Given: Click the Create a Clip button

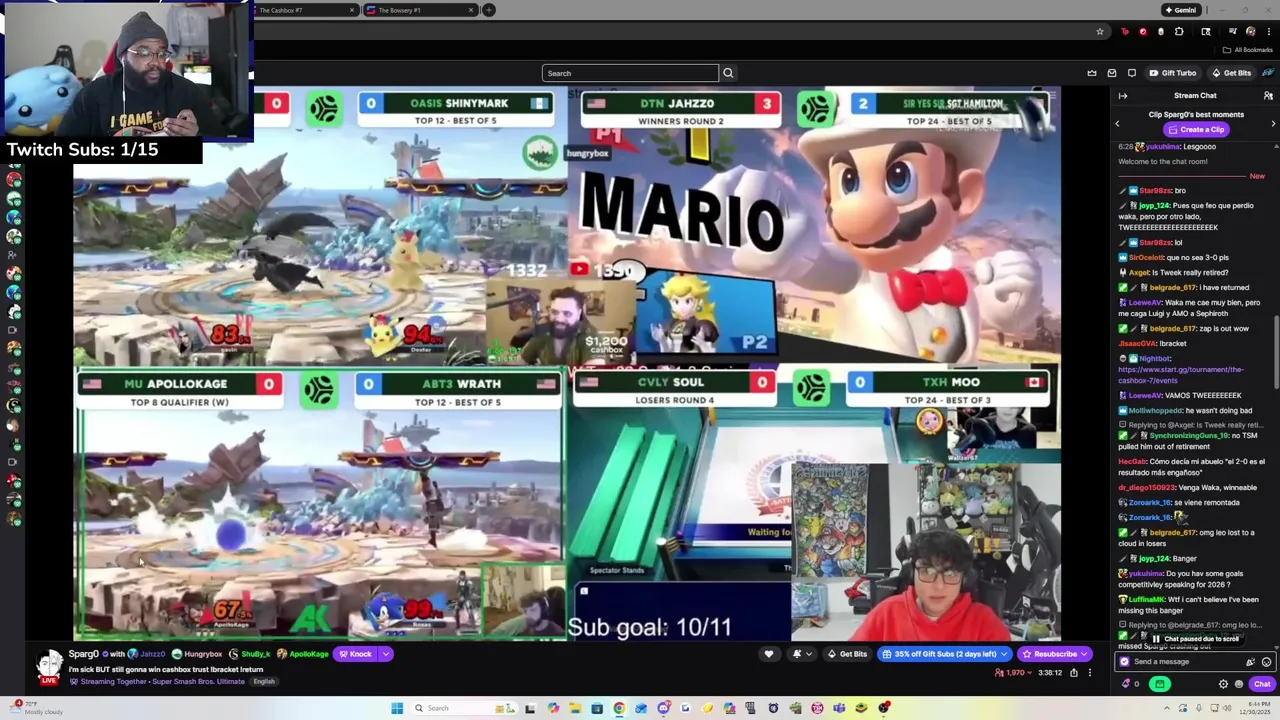Looking at the screenshot, I should (1195, 130).
